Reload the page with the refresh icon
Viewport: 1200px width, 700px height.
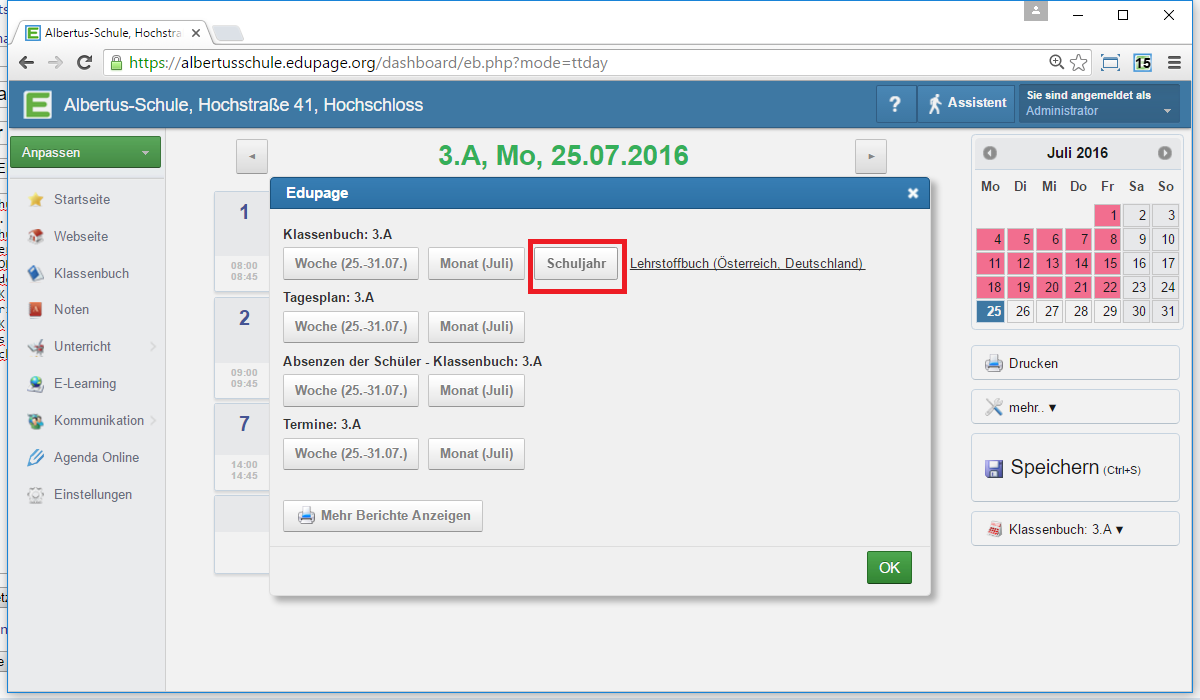(x=85, y=62)
